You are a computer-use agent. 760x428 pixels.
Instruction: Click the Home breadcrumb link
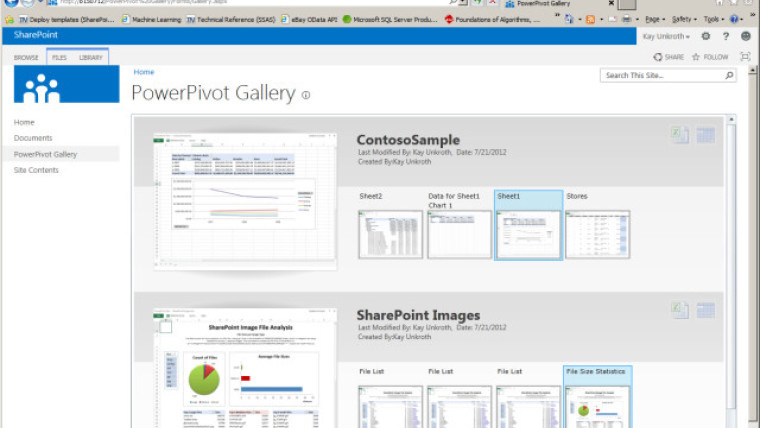(x=144, y=72)
